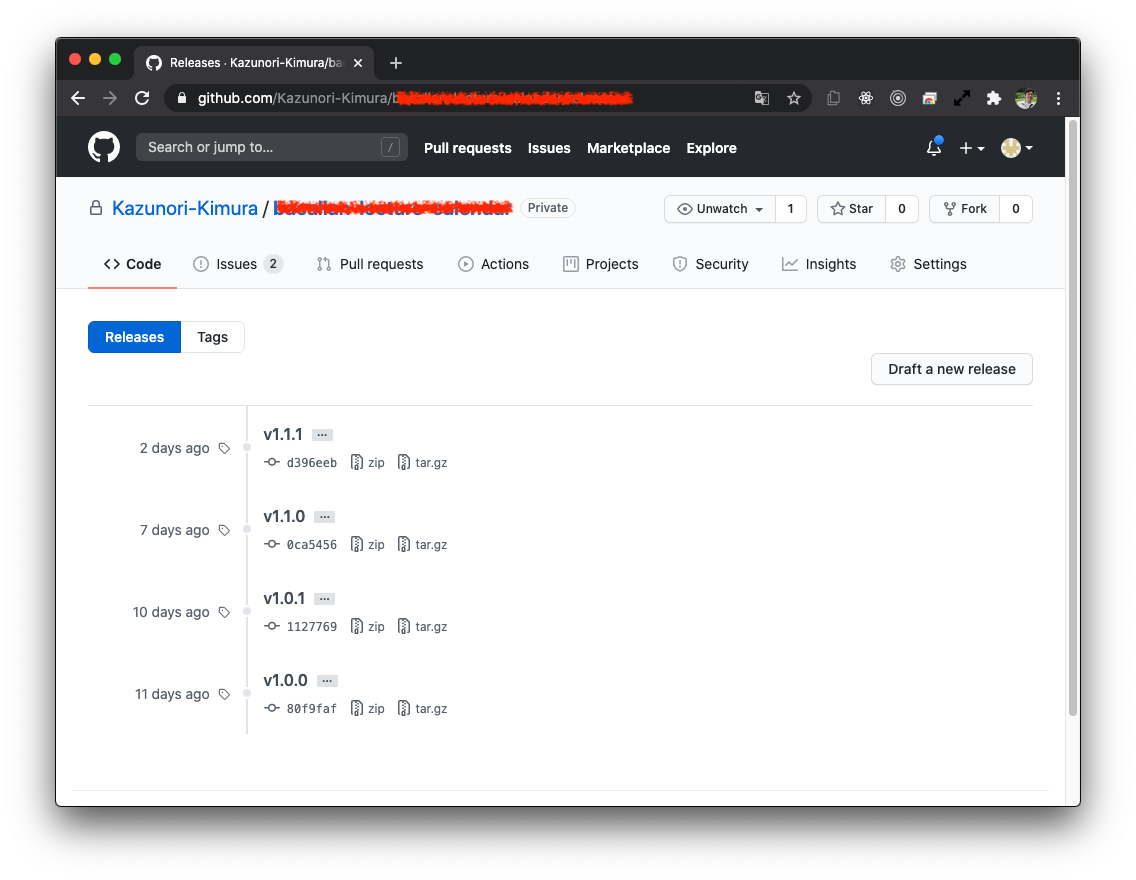Switch to repository Pull requests tab

point(369,264)
